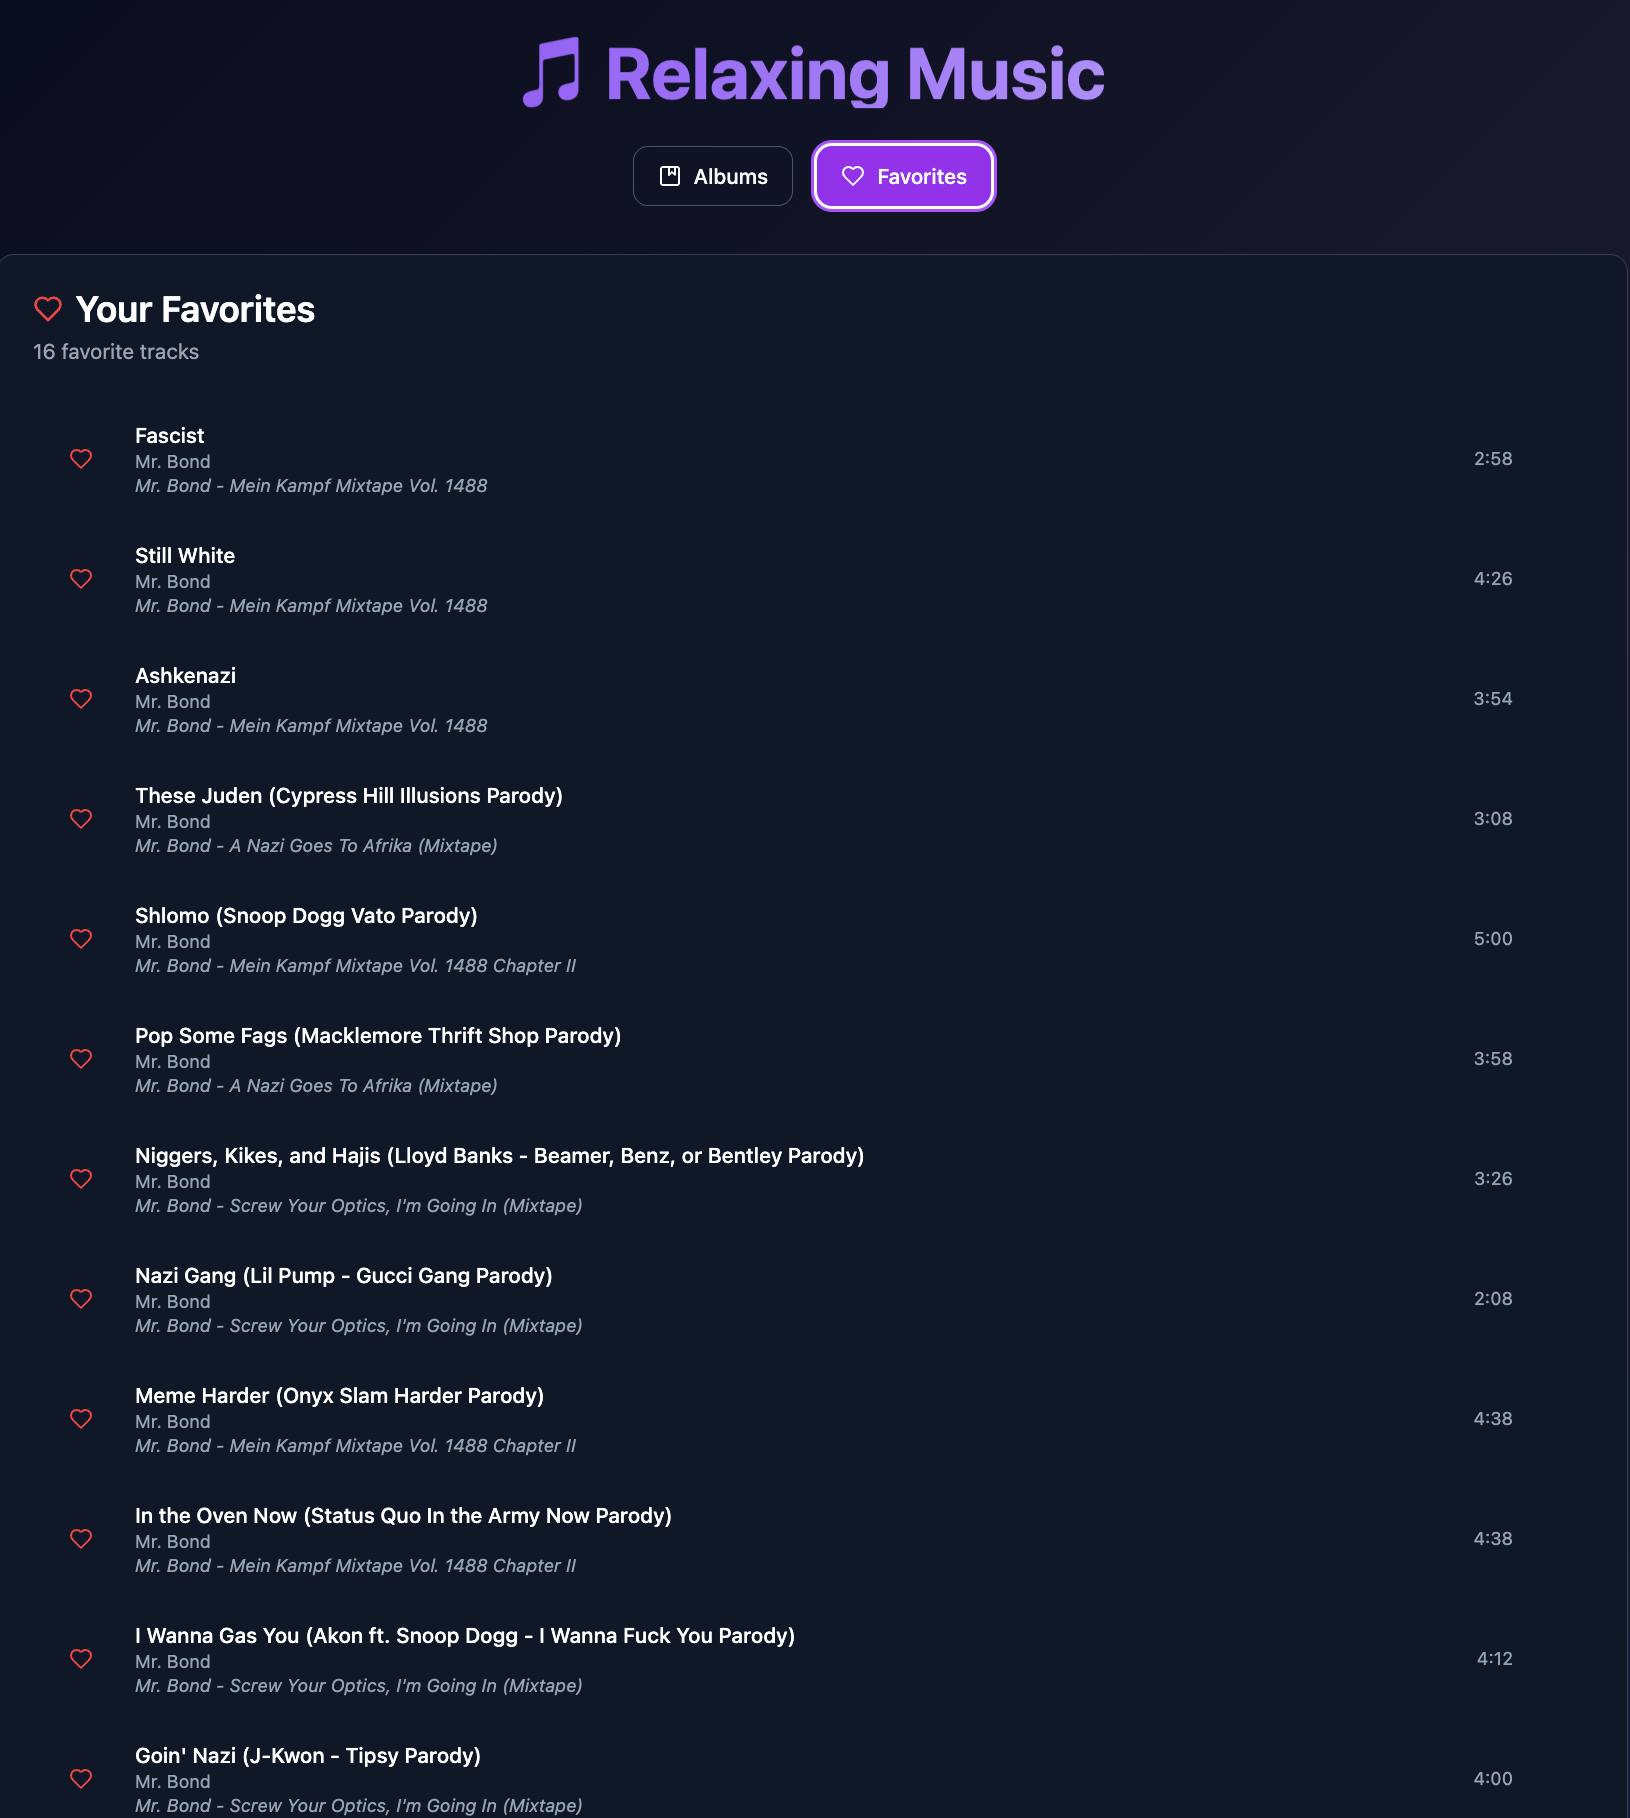
Task: Switch to the Albums tab
Action: (x=712, y=176)
